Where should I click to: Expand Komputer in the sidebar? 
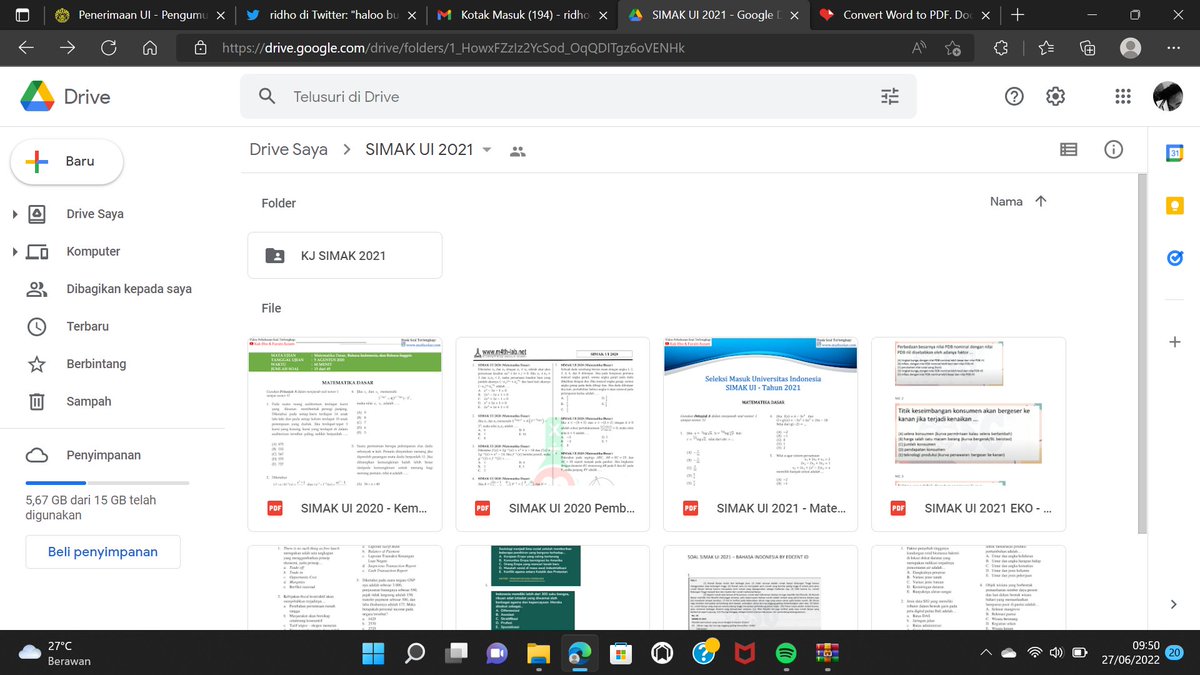[14, 251]
